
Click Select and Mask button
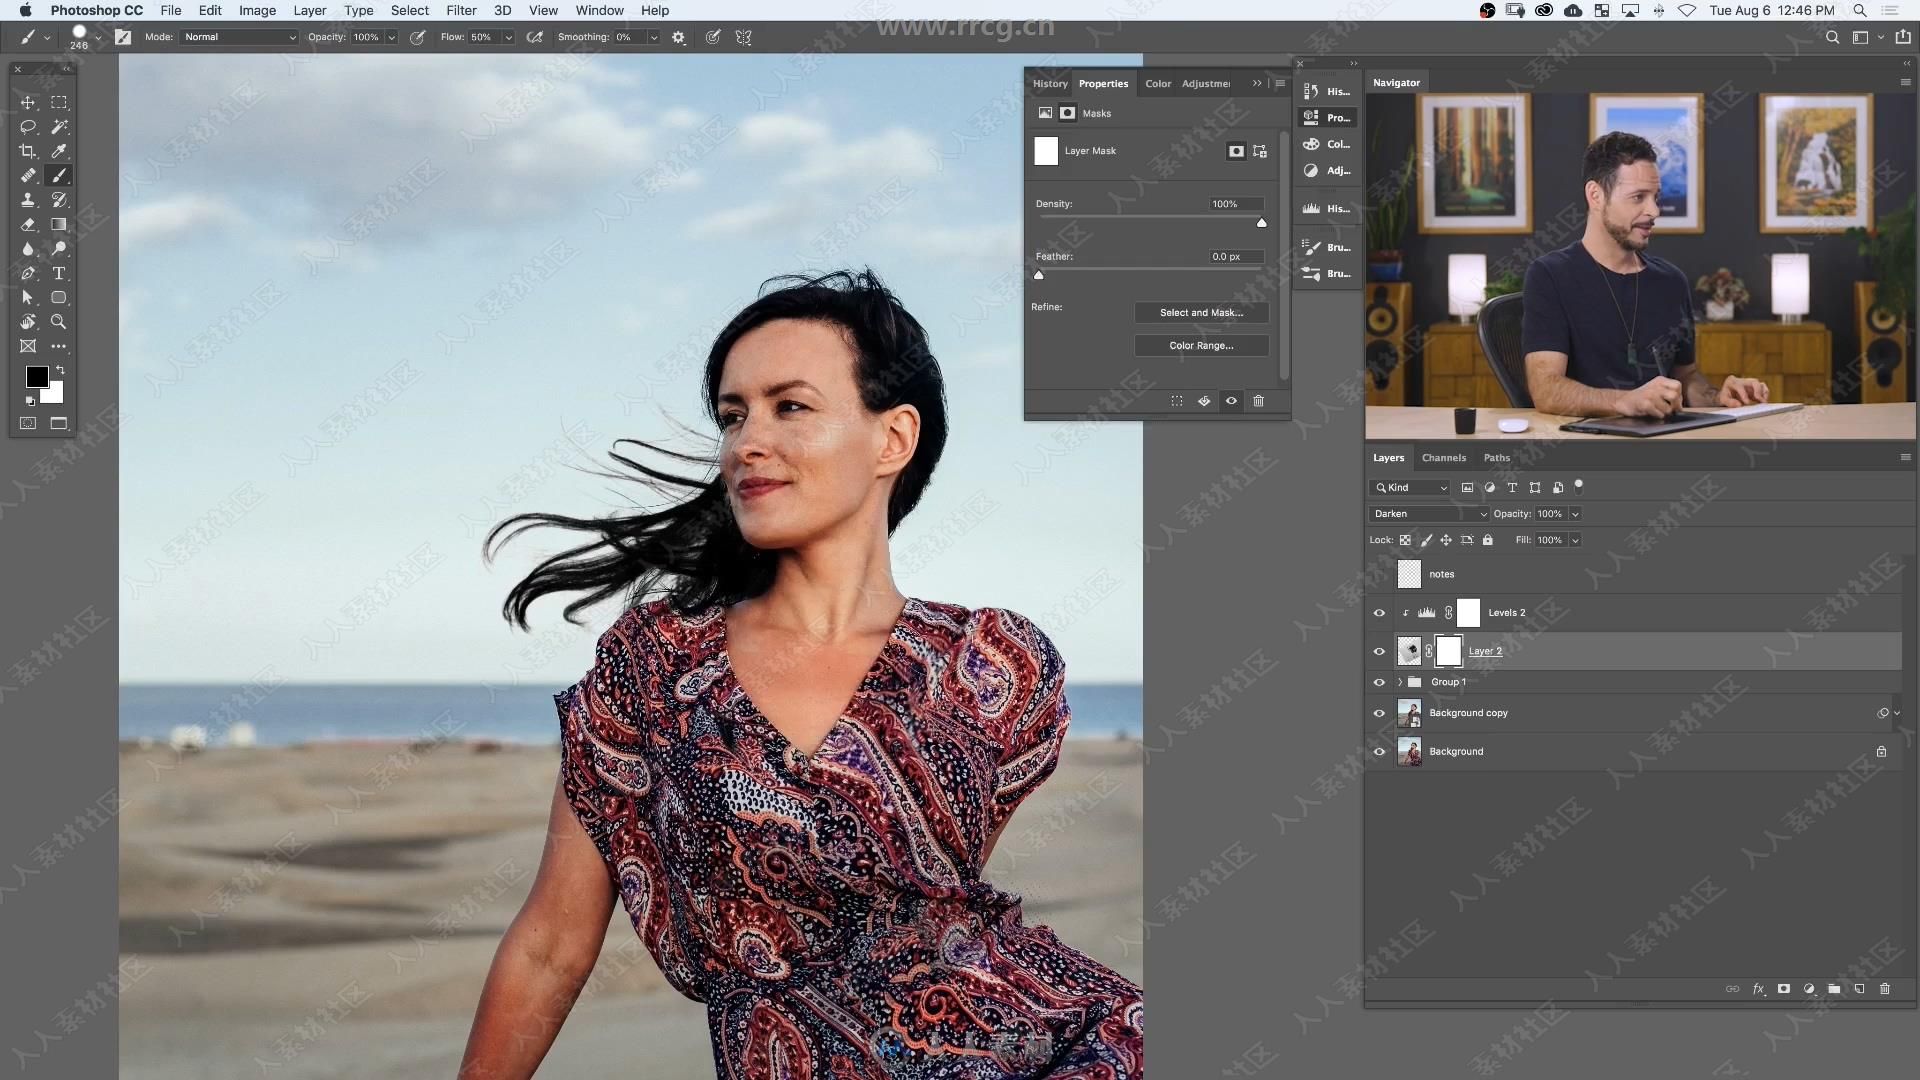[1201, 313]
